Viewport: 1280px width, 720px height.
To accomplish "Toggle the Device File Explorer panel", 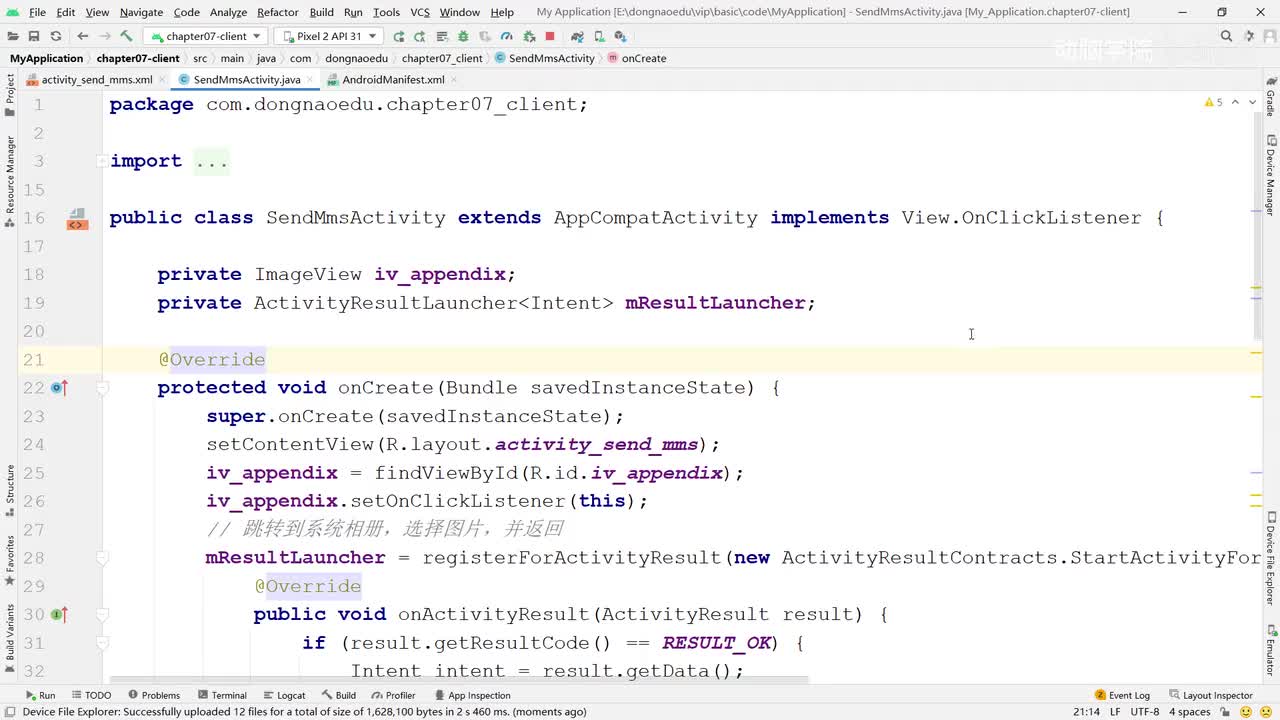I will point(1270,560).
